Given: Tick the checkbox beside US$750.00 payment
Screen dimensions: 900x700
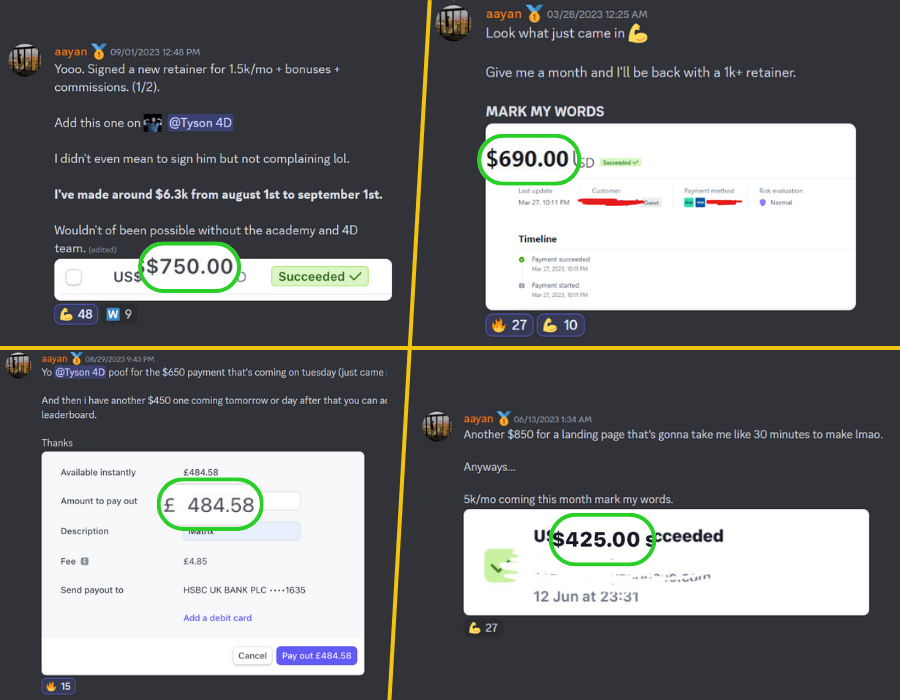Looking at the screenshot, I should (x=73, y=277).
